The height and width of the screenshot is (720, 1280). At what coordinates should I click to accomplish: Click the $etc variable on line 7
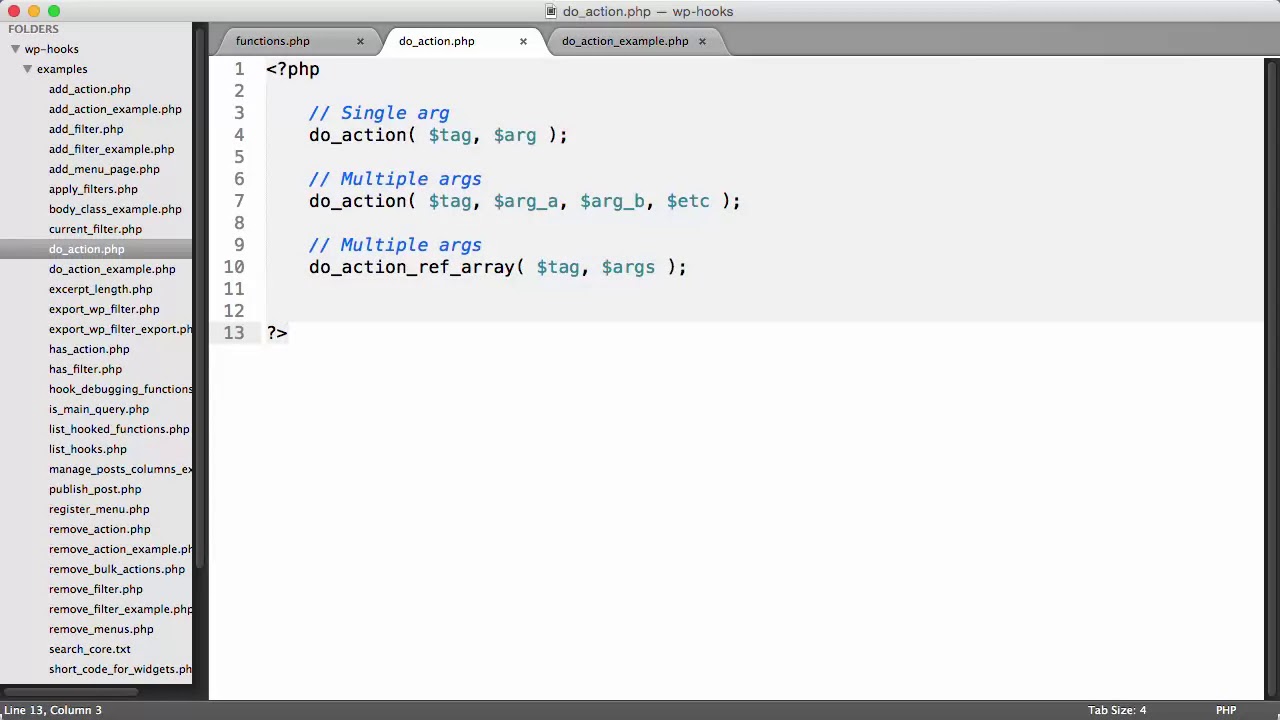point(688,202)
